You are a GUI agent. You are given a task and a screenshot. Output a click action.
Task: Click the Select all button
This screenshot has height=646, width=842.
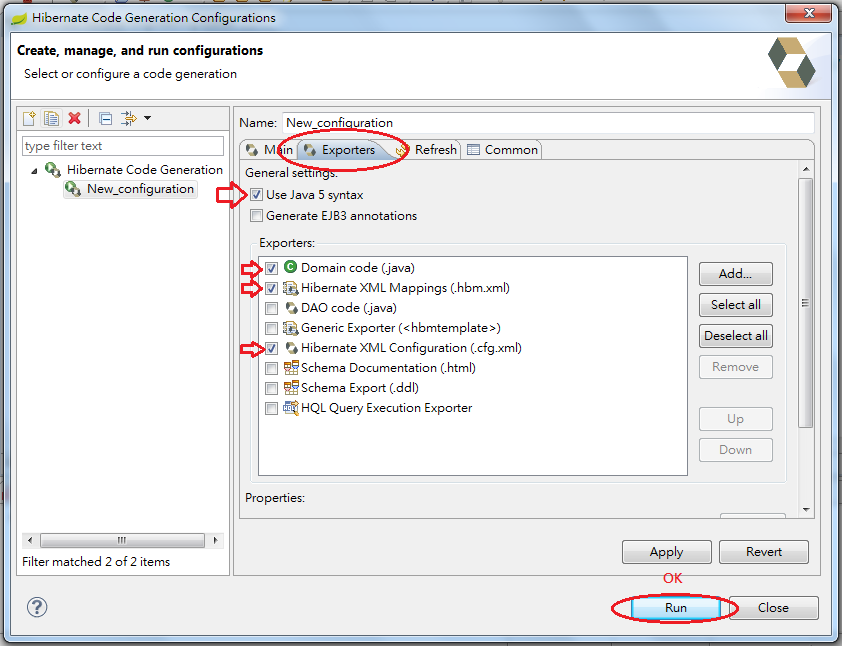pyautogui.click(x=735, y=305)
